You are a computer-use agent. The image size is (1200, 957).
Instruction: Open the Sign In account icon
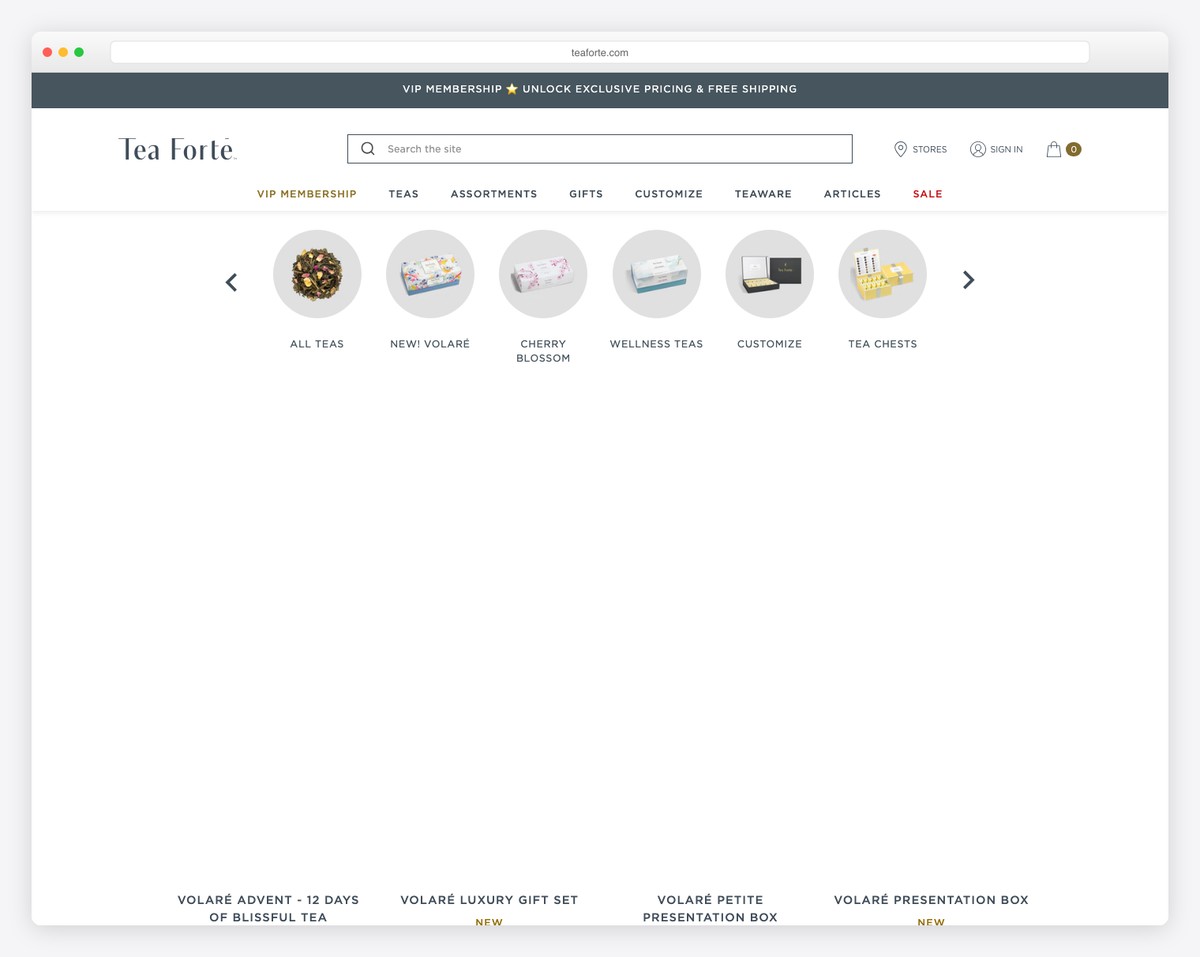point(977,149)
